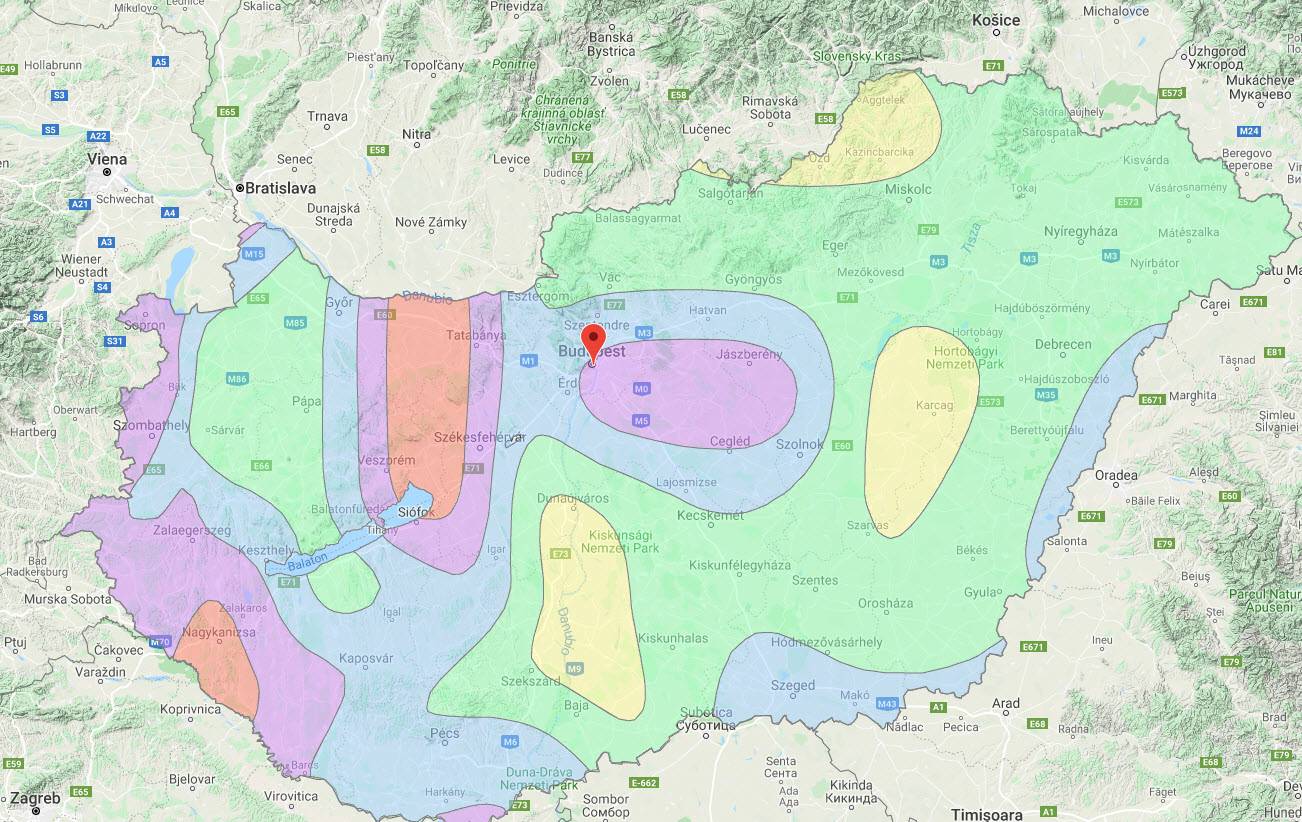Select the M0 motorway shield near Budapest
This screenshot has width=1302, height=822.
(642, 390)
